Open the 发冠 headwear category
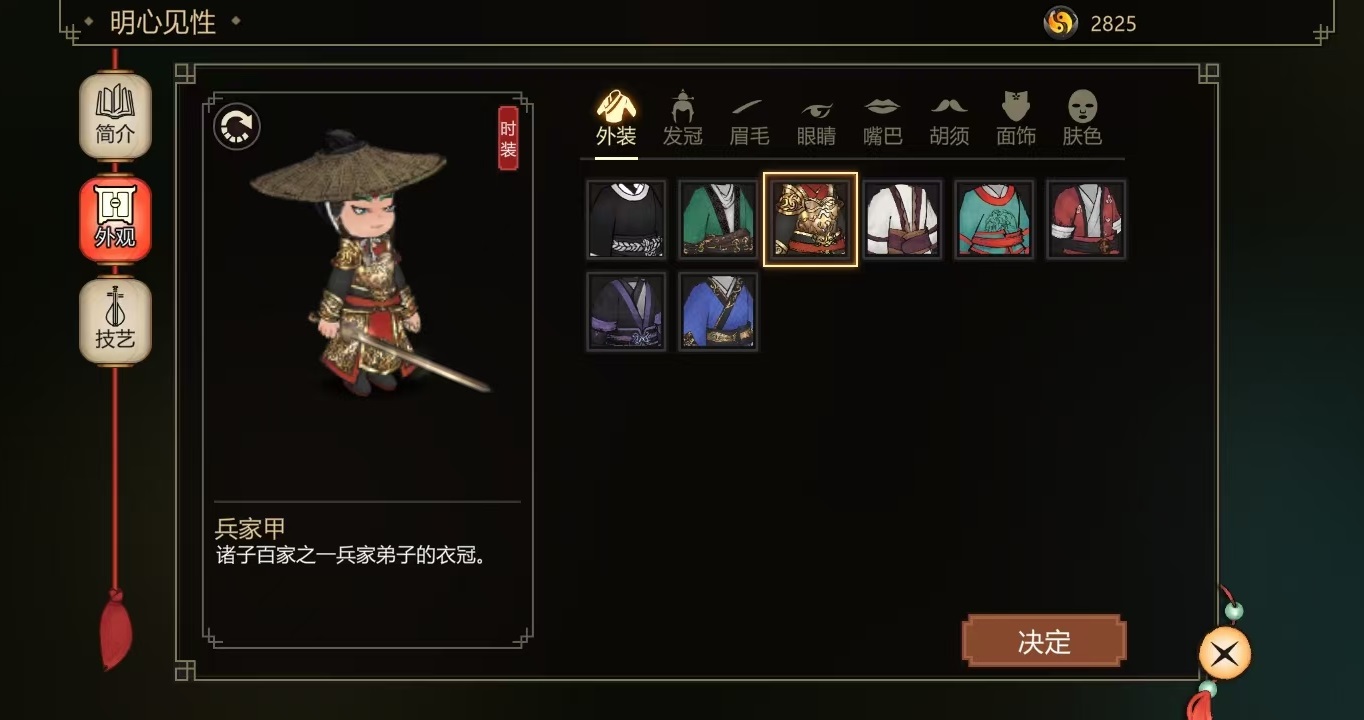Viewport: 1364px width, 720px height. [683, 118]
